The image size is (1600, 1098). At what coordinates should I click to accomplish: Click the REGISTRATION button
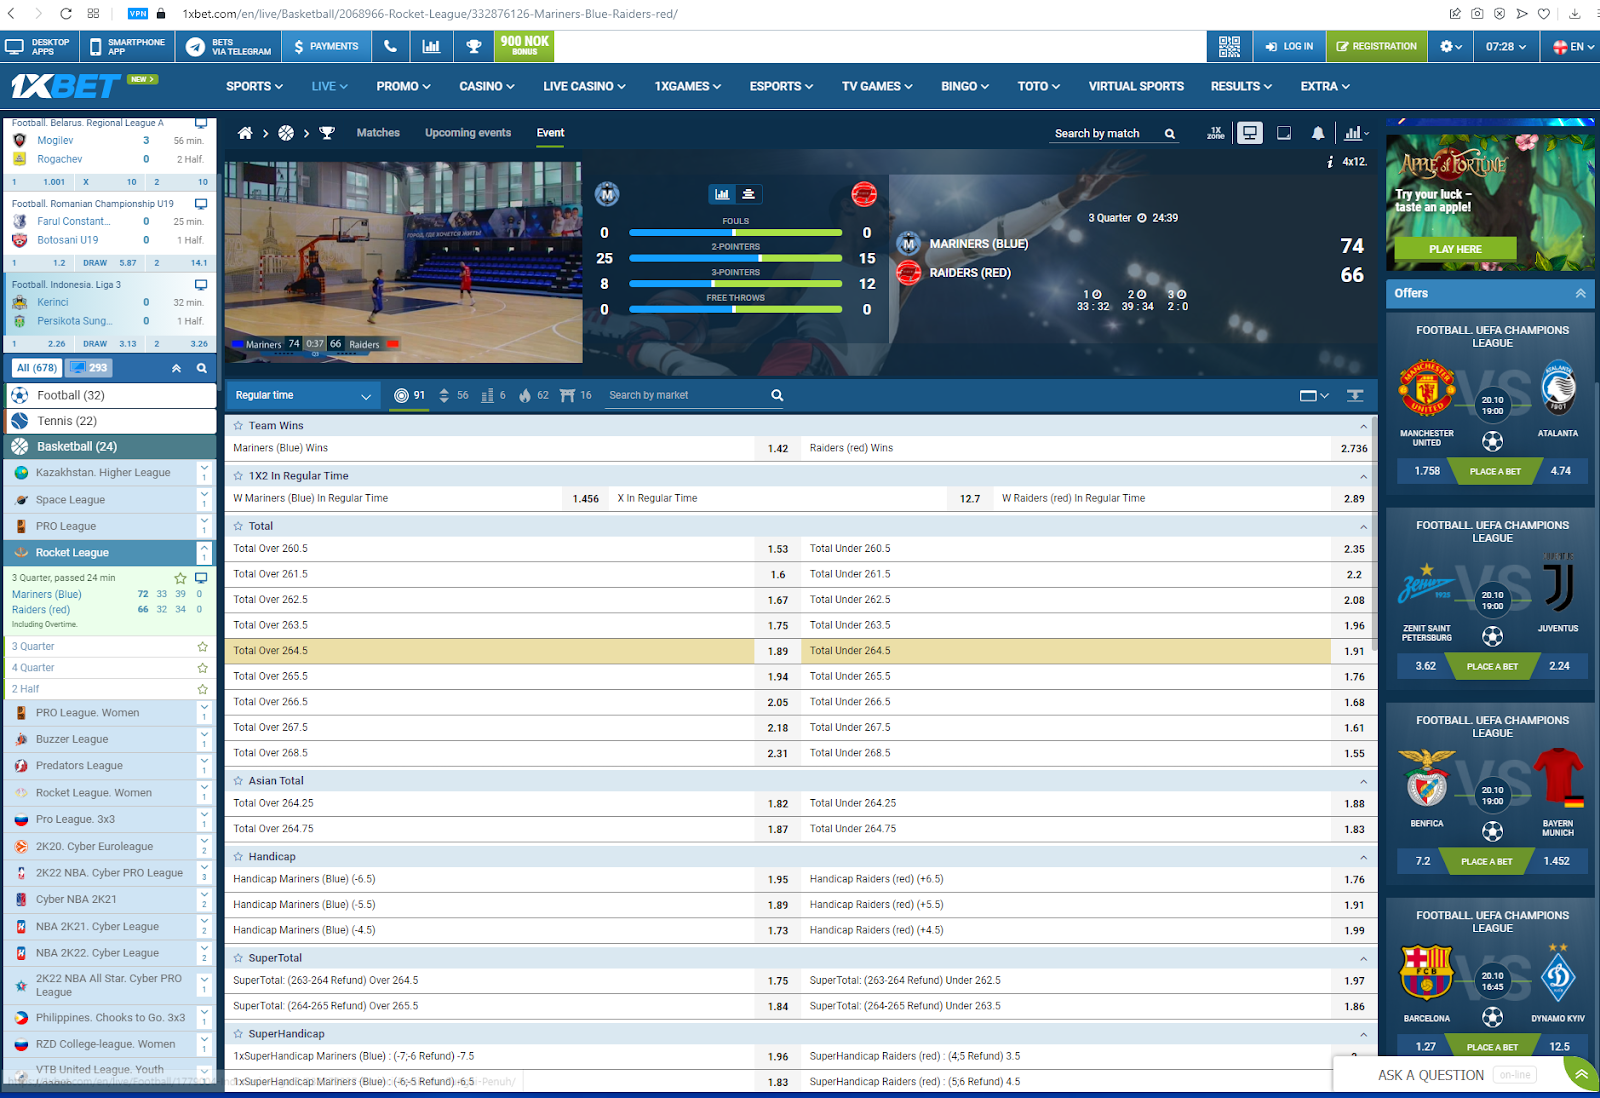[1376, 46]
